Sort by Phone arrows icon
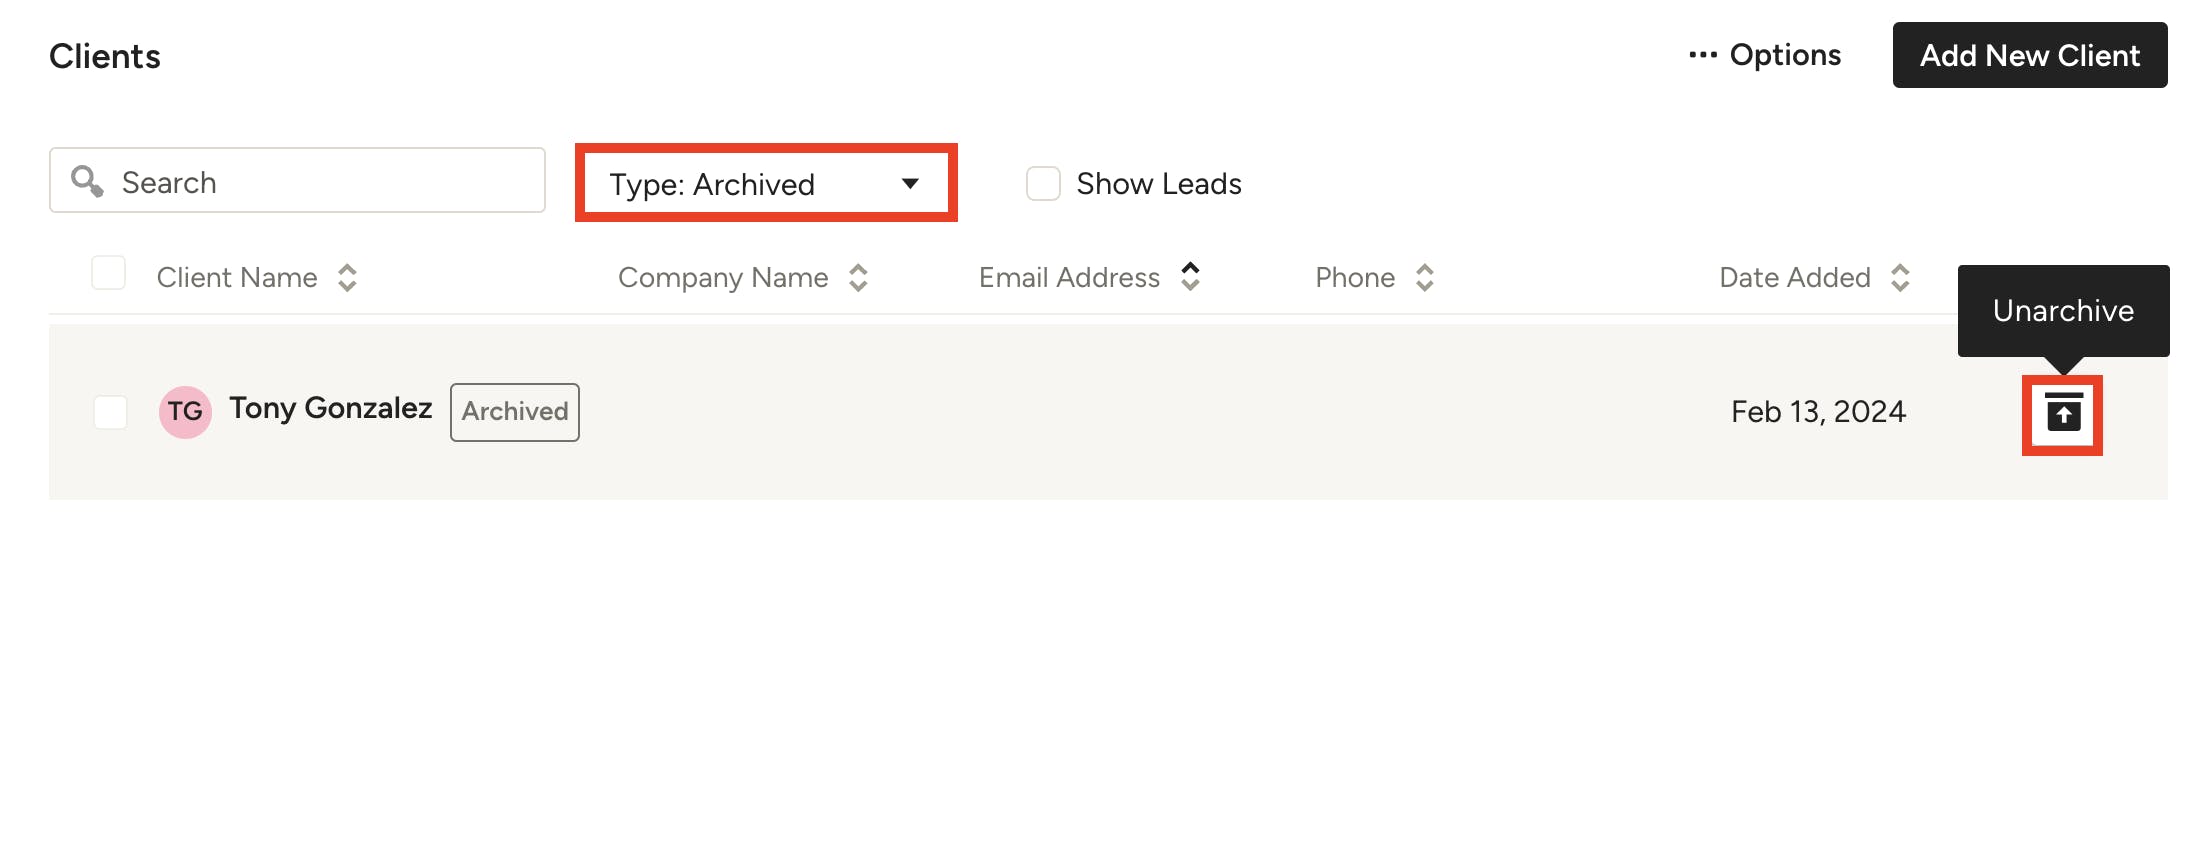 [x=1425, y=278]
